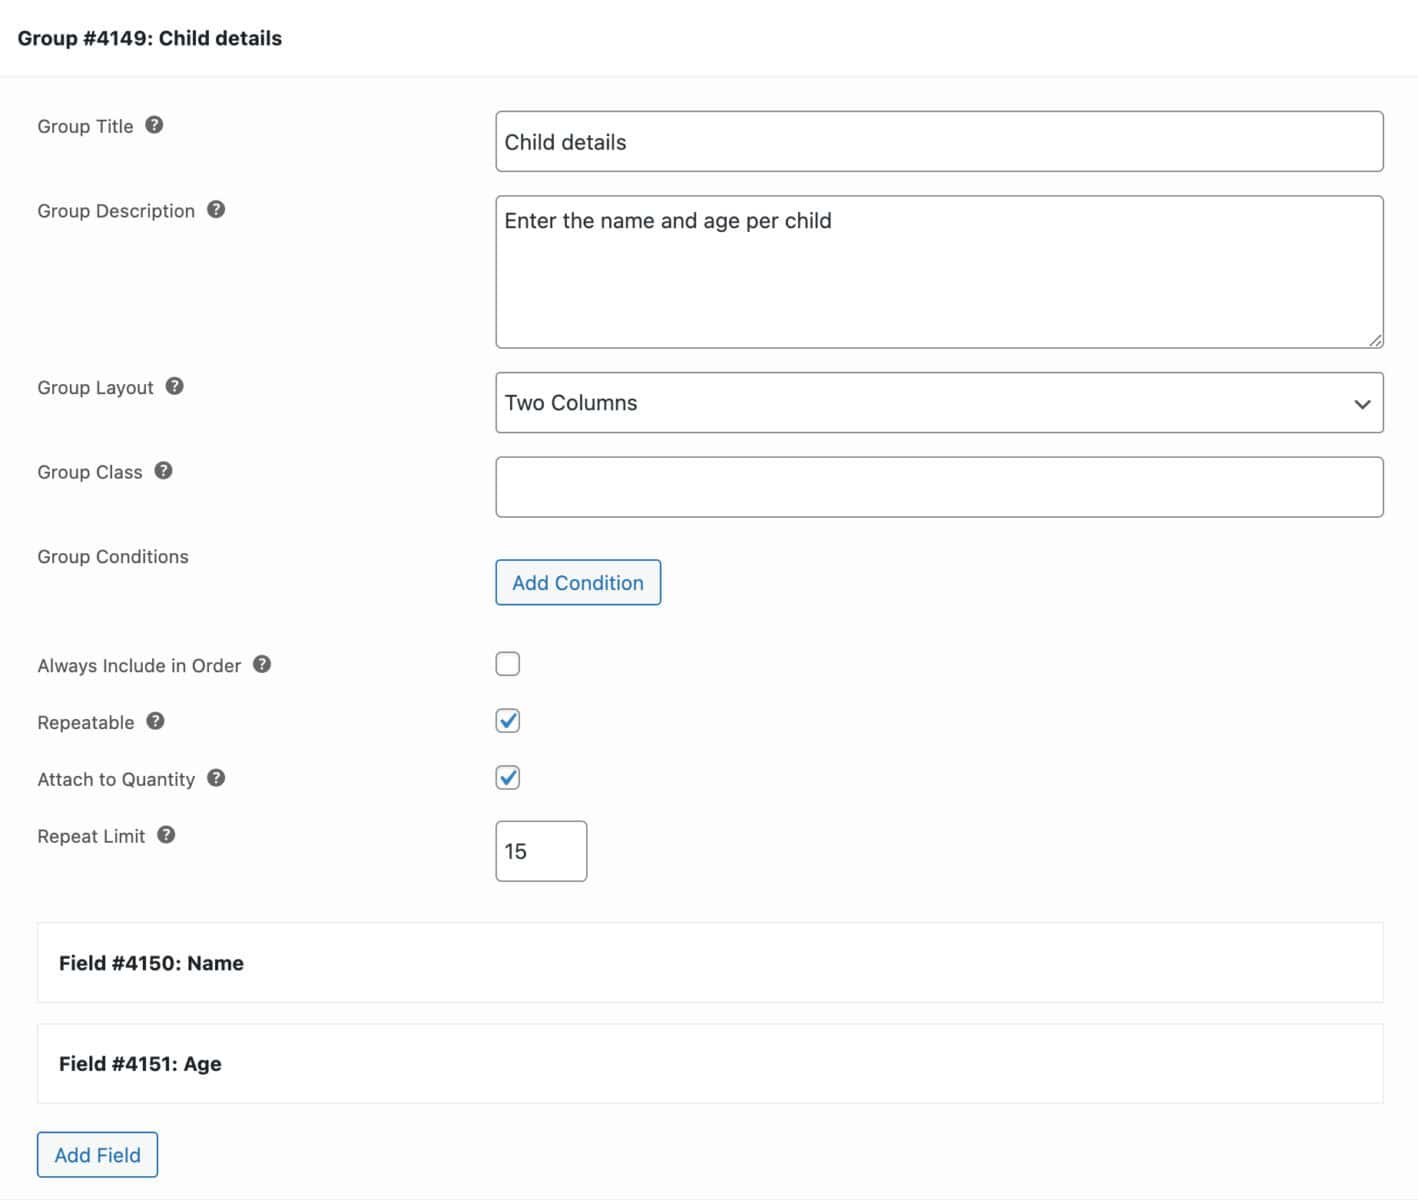Click the Group Title label text
This screenshot has height=1200, width=1418.
coord(85,127)
